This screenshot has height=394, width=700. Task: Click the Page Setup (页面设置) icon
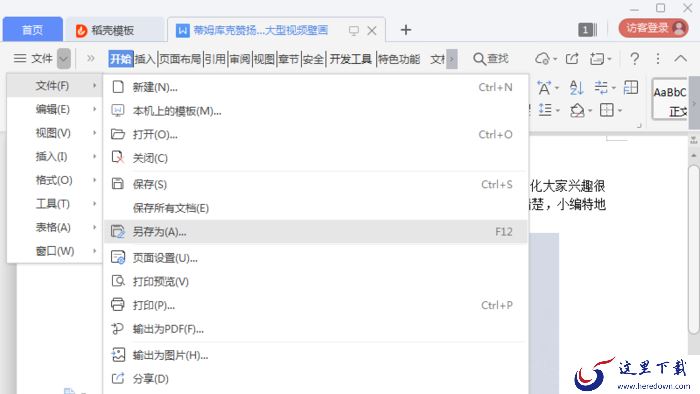[118, 257]
